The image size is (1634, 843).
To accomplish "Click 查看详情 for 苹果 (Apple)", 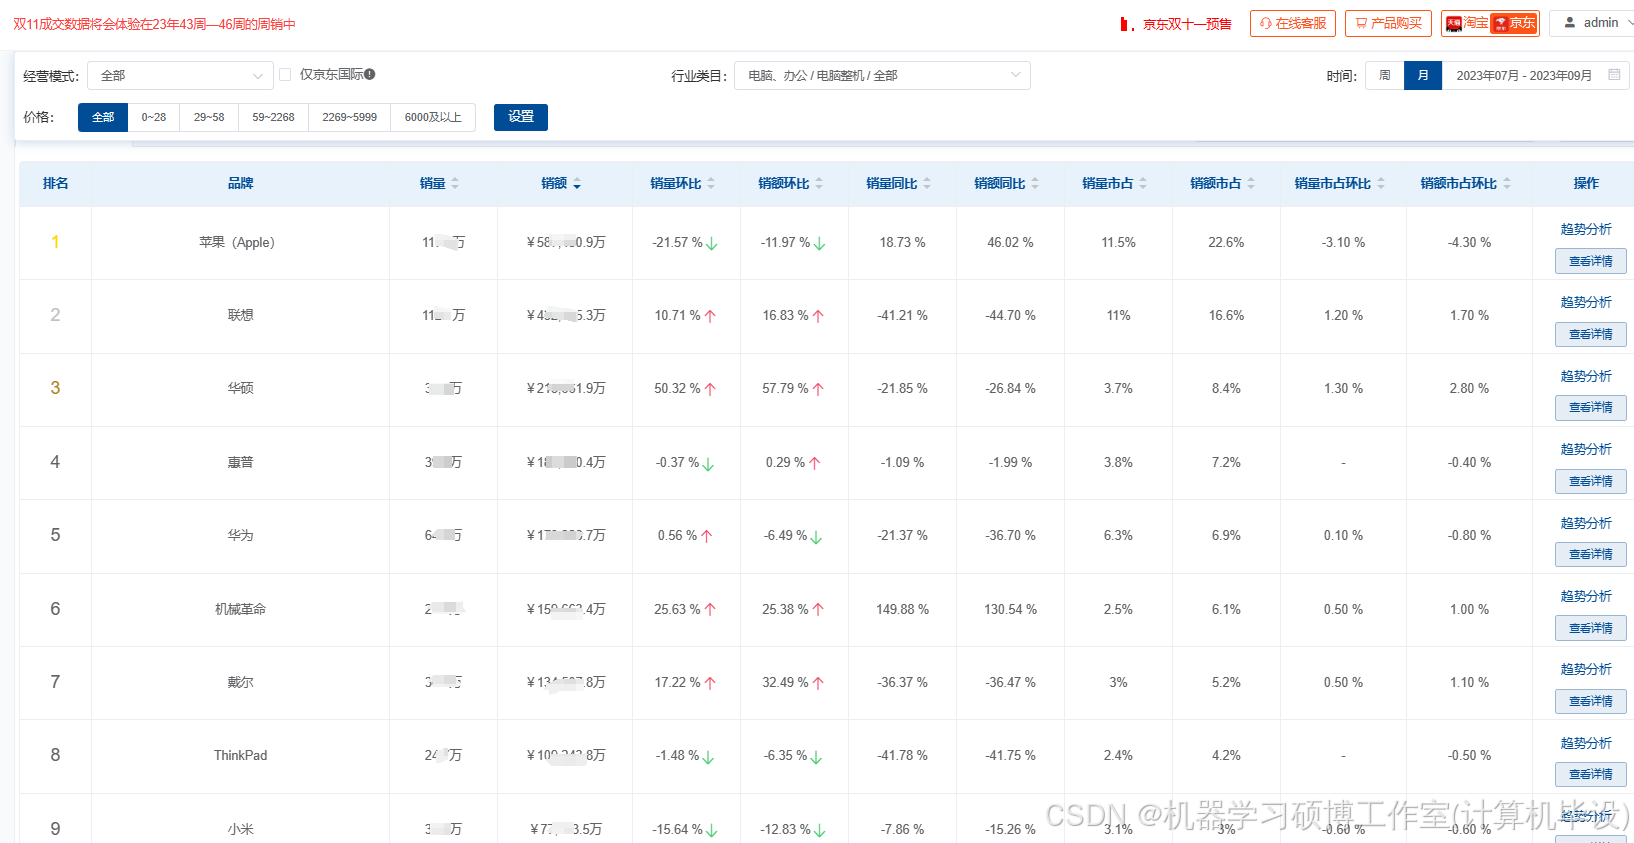I will point(1590,261).
